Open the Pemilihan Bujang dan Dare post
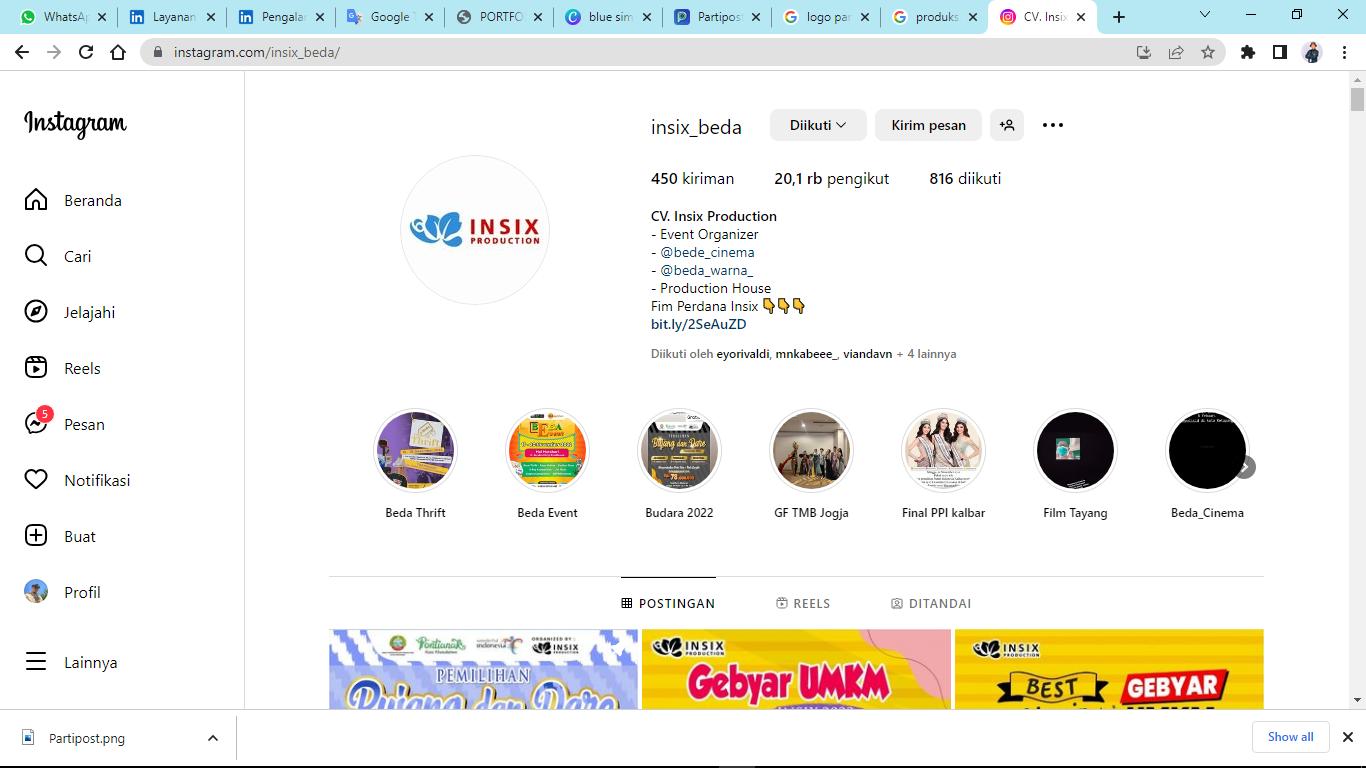Screen dimensions: 1366x768 483,669
